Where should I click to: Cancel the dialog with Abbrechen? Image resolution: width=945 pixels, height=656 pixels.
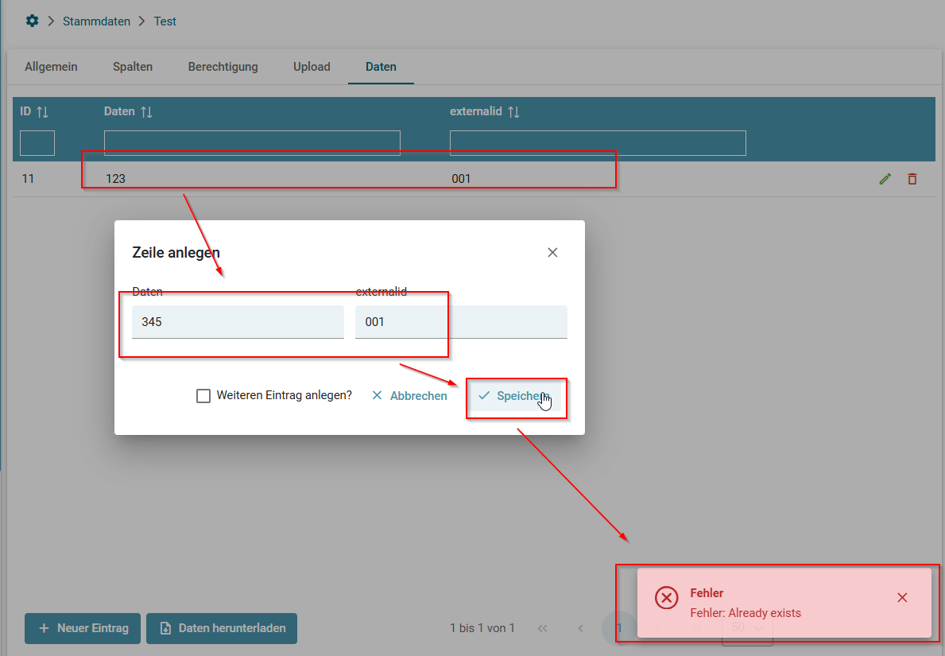coord(410,396)
